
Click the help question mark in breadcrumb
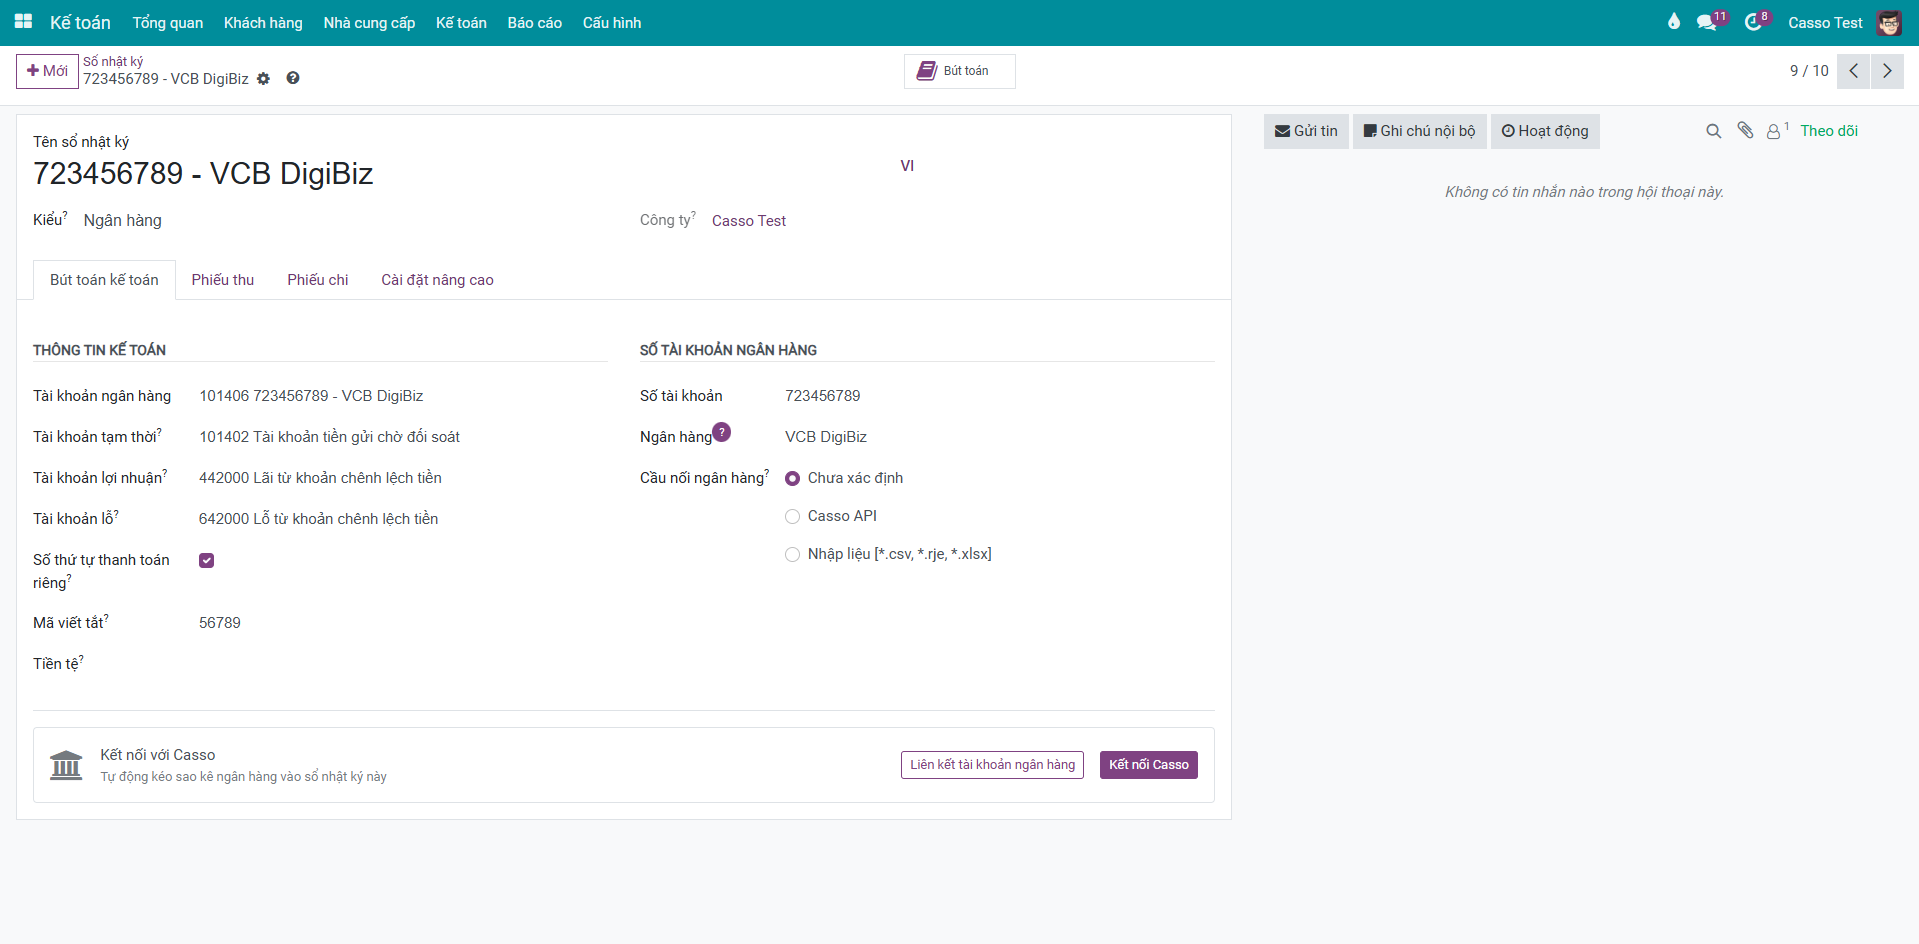[x=293, y=78]
